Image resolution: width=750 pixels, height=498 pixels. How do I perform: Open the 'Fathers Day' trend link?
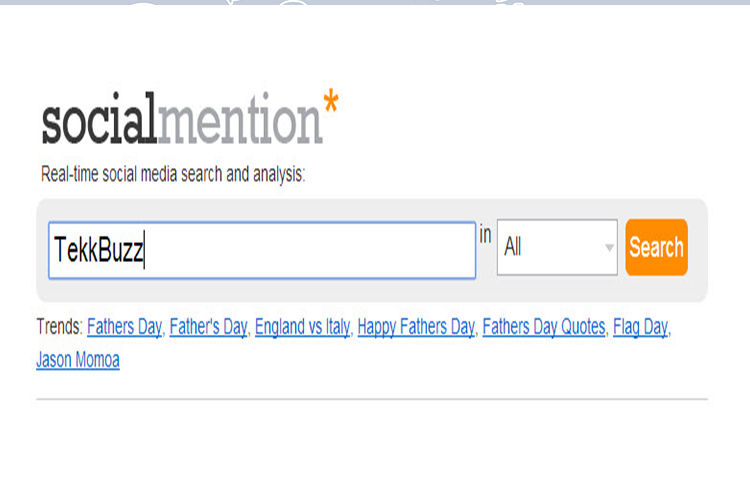[x=124, y=327]
